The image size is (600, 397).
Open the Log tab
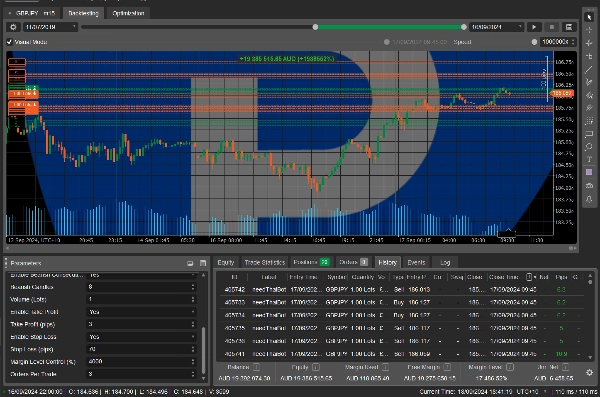[x=445, y=262]
